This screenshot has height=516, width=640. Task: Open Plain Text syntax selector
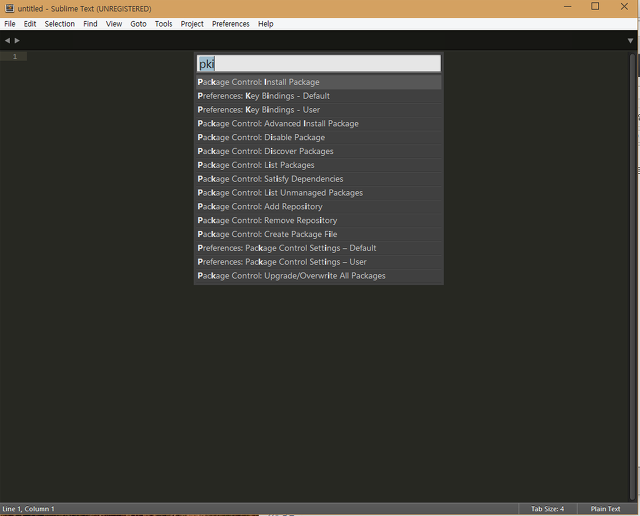click(x=605, y=509)
